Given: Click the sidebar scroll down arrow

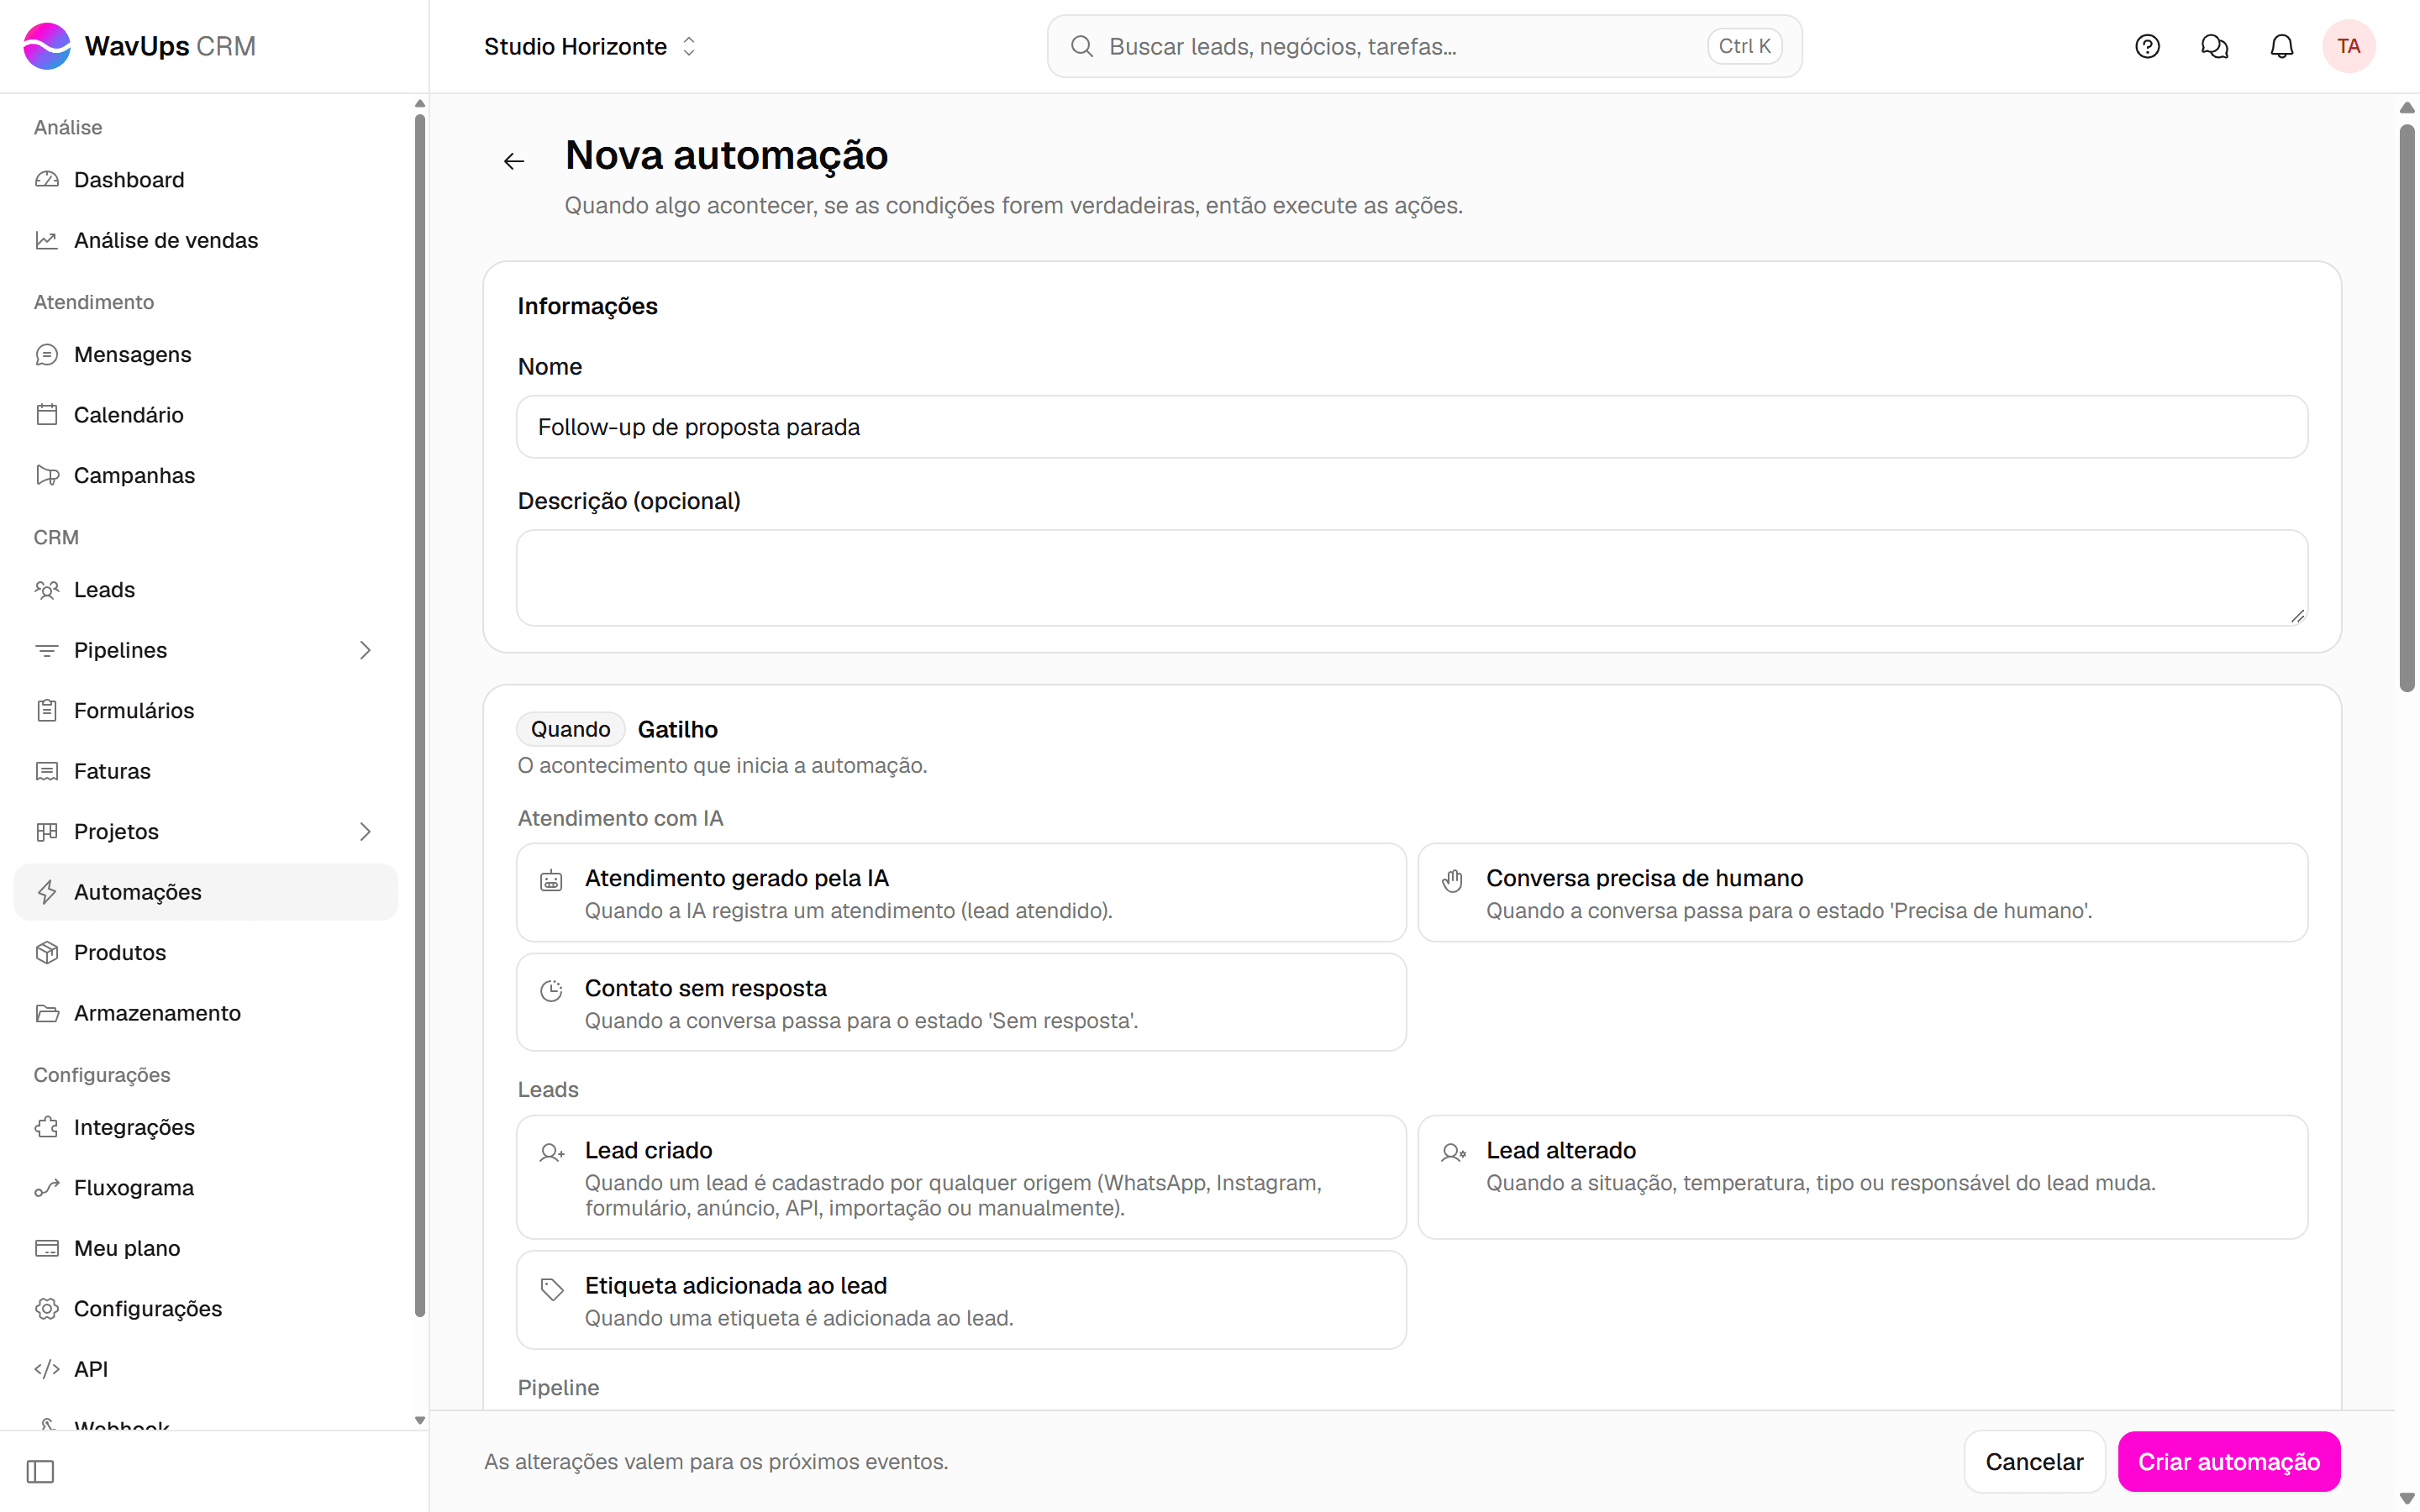Looking at the screenshot, I should point(420,1420).
